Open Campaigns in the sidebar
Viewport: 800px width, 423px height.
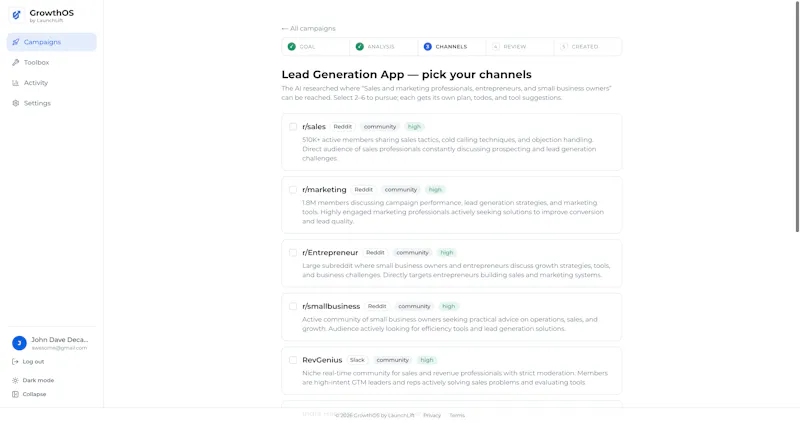click(x=52, y=42)
